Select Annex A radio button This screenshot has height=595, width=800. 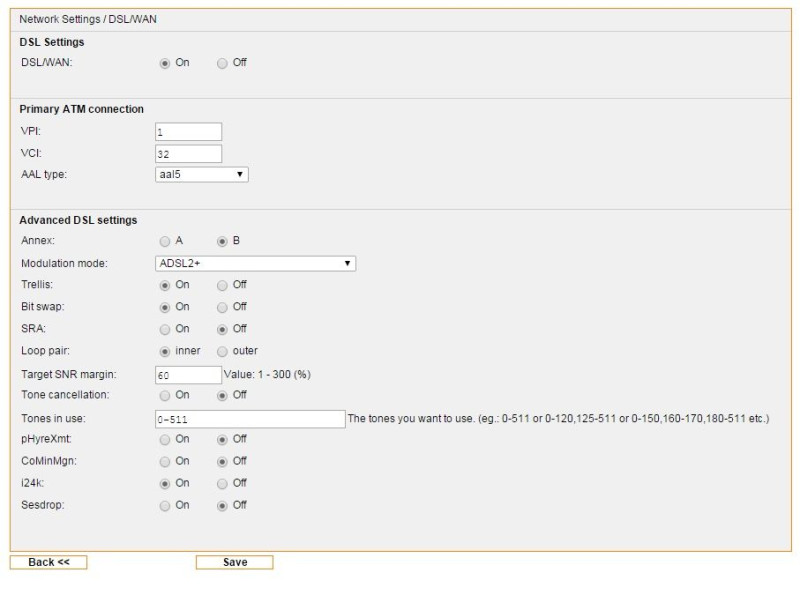click(x=164, y=241)
